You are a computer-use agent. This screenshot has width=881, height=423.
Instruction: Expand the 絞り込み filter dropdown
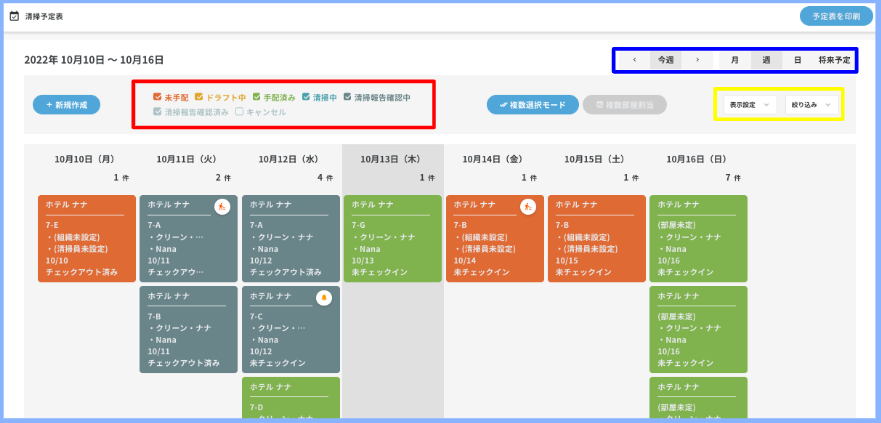(x=810, y=104)
